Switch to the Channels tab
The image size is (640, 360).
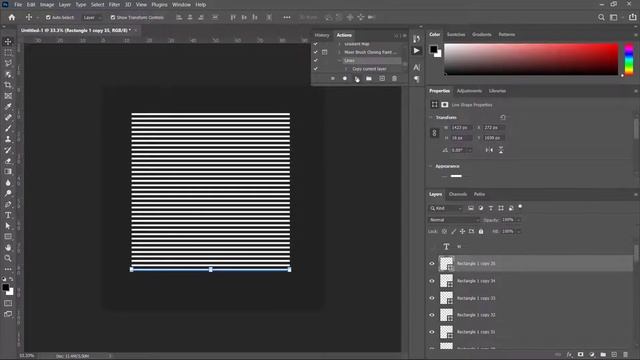tap(458, 194)
